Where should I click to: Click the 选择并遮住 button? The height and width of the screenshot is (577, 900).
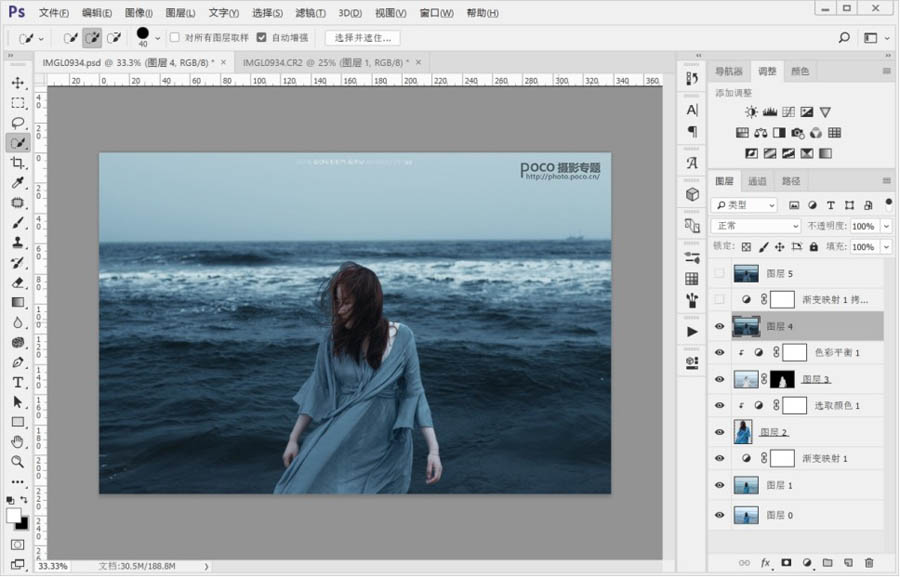click(x=362, y=38)
